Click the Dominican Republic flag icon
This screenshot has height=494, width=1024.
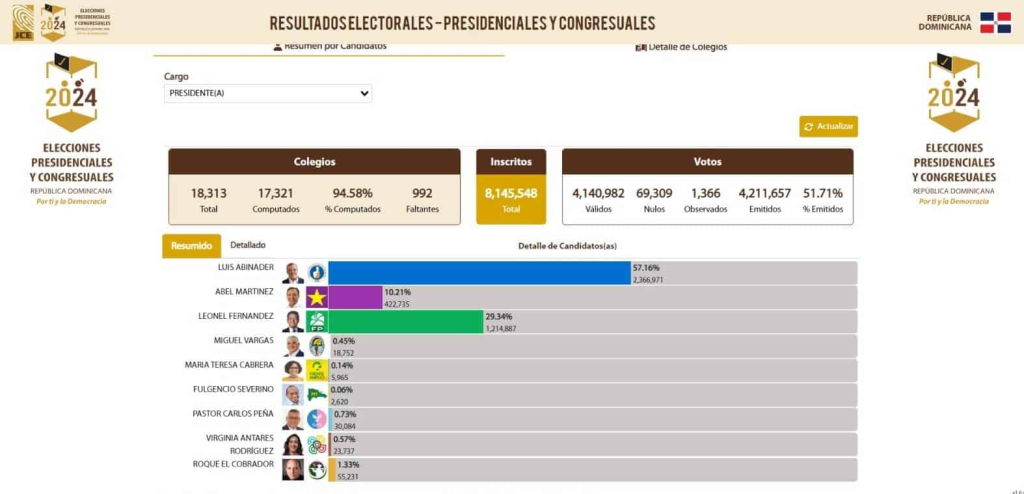point(994,22)
